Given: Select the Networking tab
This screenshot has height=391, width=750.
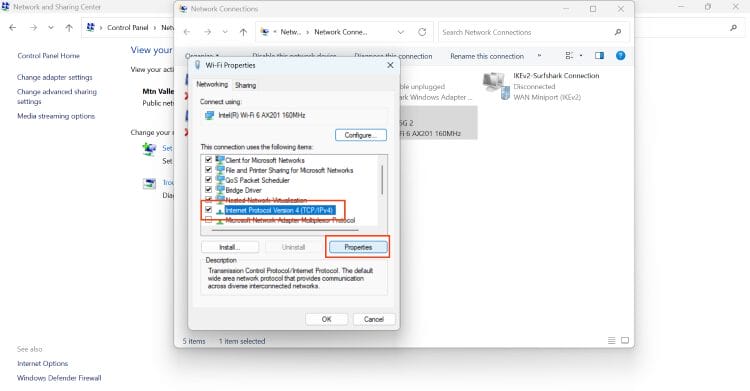Looking at the screenshot, I should pyautogui.click(x=212, y=84).
